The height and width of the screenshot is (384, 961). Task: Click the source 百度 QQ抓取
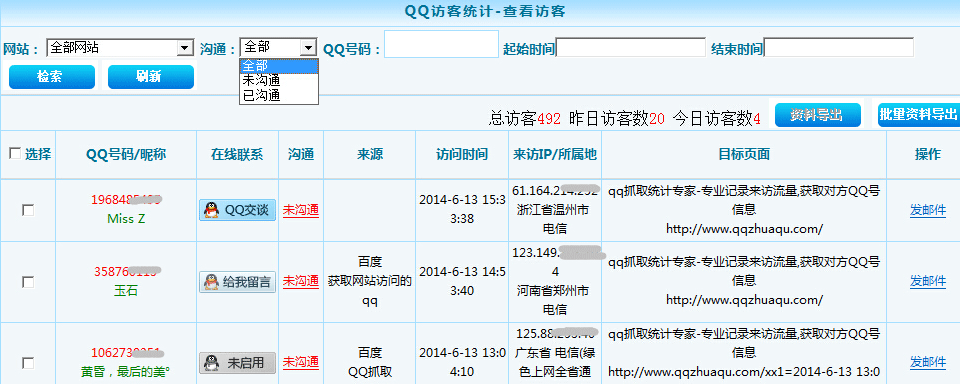click(x=370, y=363)
